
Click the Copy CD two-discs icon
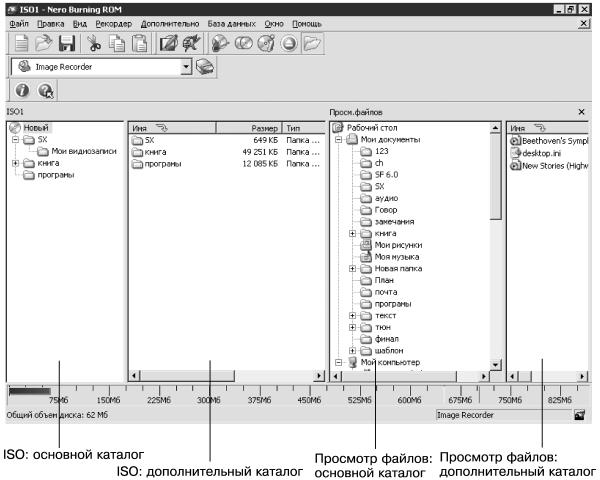coord(243,43)
